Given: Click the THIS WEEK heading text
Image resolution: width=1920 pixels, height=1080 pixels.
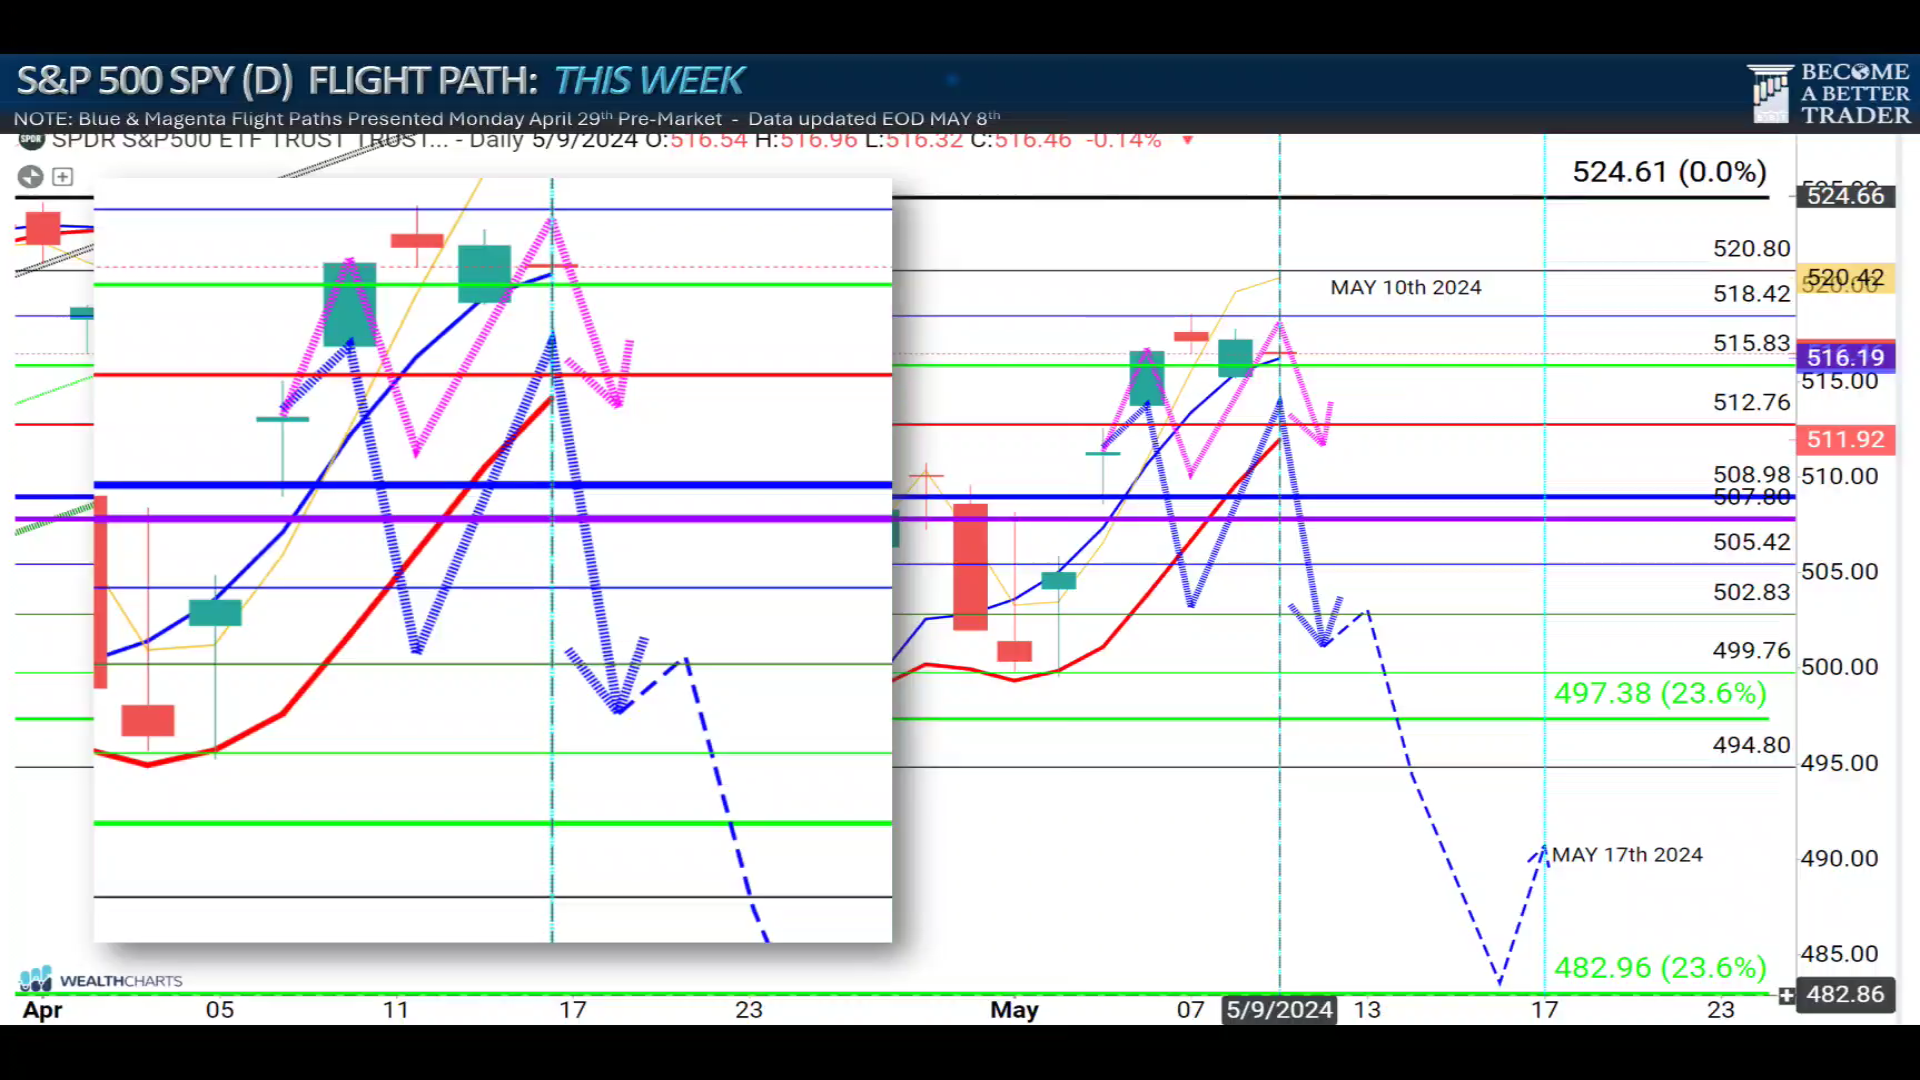Looking at the screenshot, I should coord(649,81).
